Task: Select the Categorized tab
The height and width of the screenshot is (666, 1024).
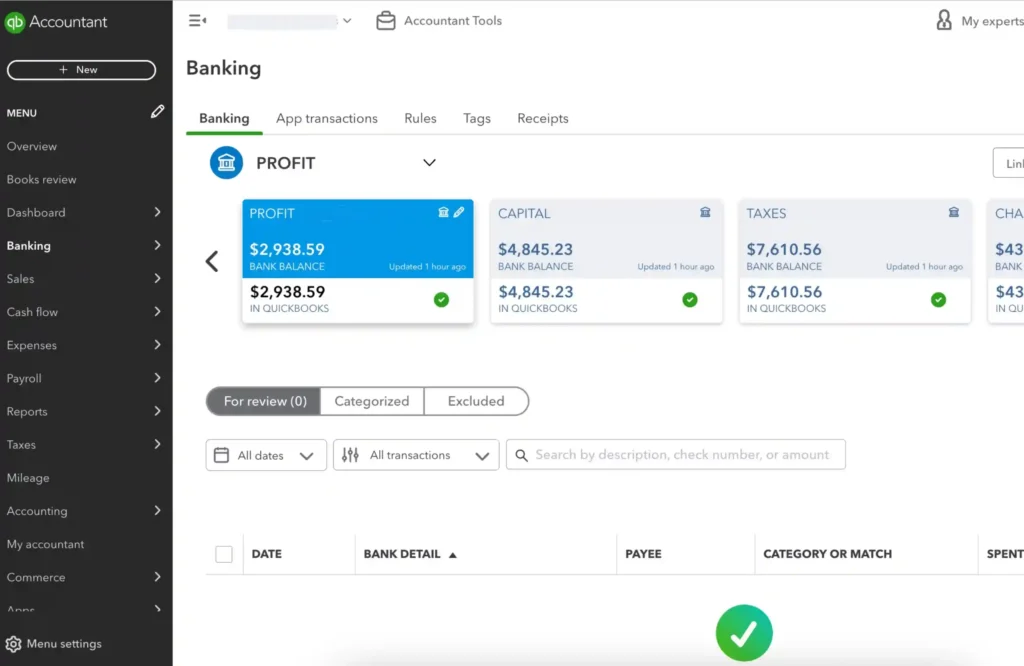Action: 372,401
